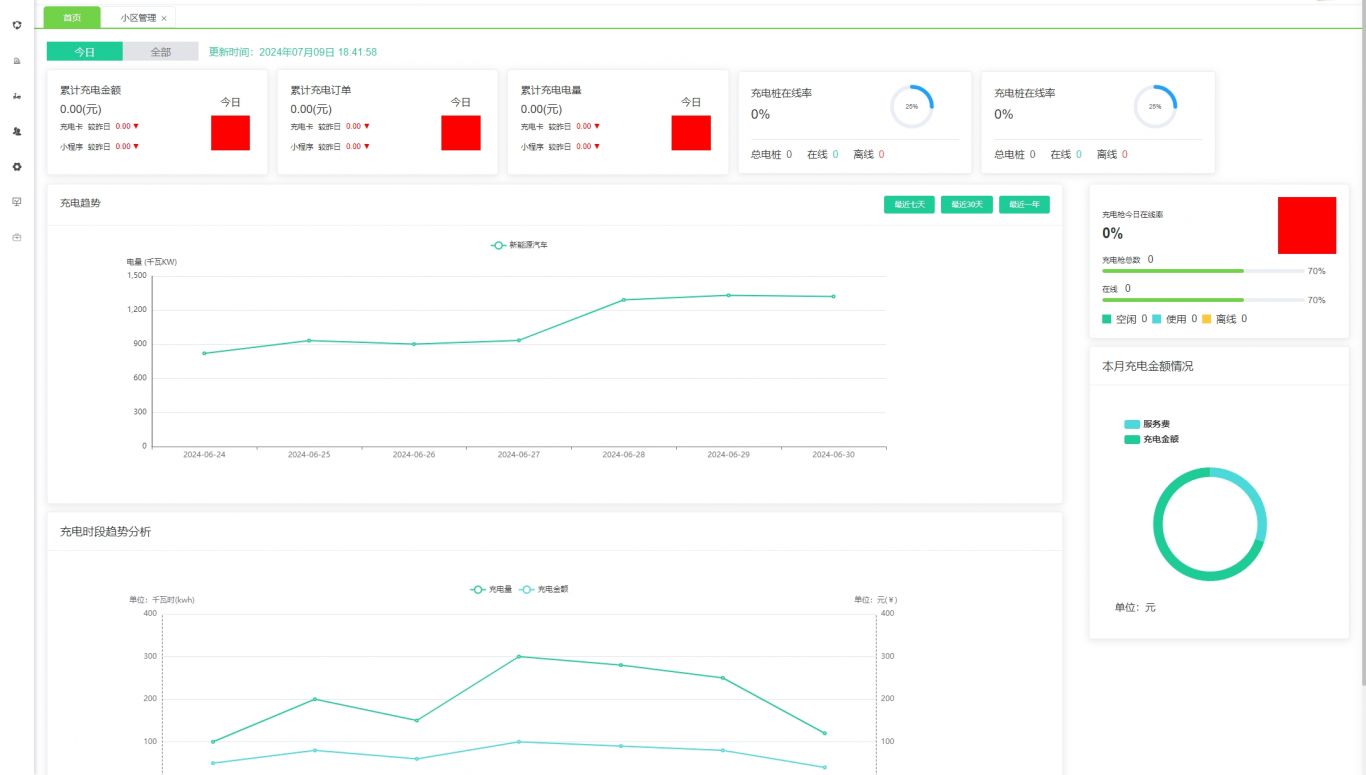Viewport: 1366px width, 775px height.
Task: Switch to the 首页 tab
Action: [72, 17]
